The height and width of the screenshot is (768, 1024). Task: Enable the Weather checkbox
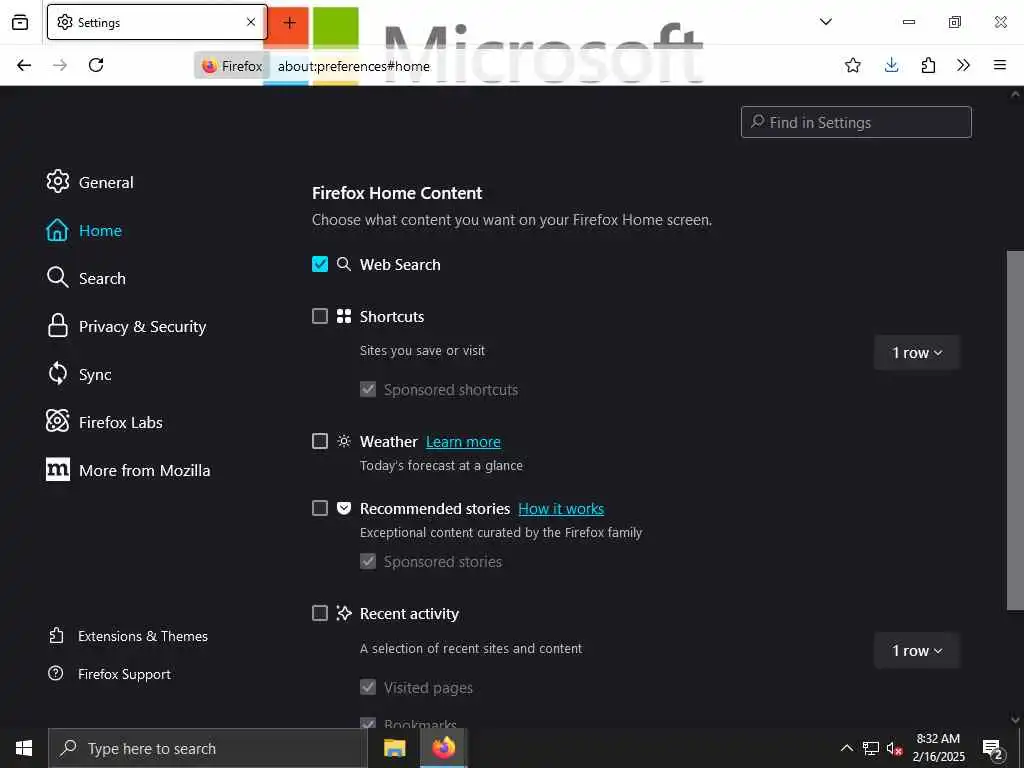(x=320, y=441)
